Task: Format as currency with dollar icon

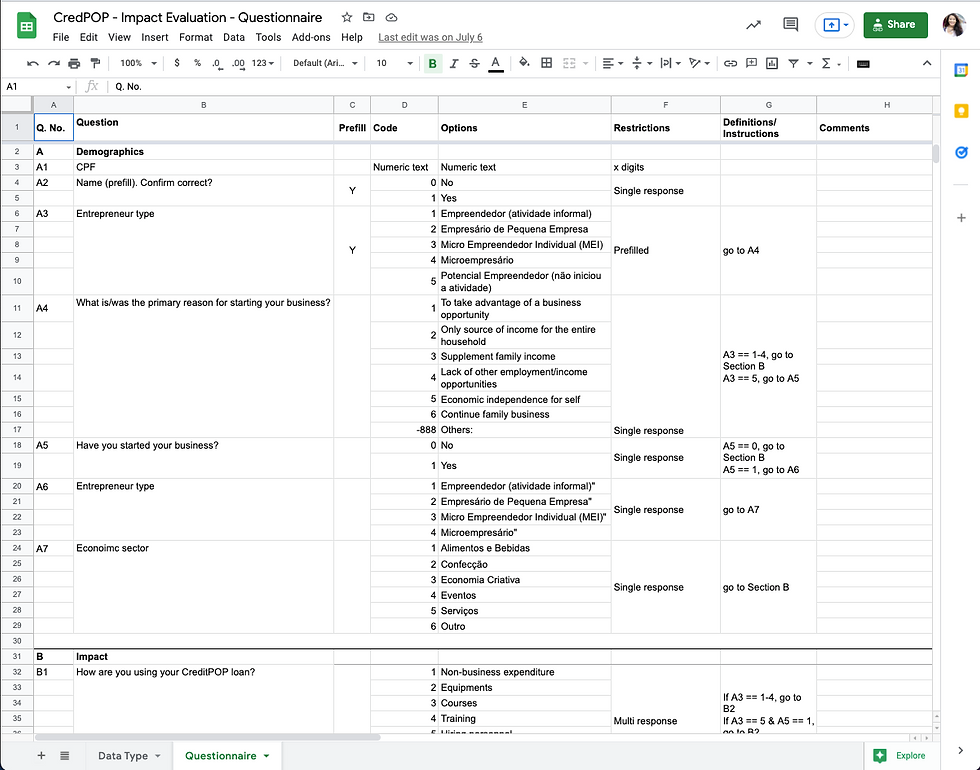Action: (177, 63)
